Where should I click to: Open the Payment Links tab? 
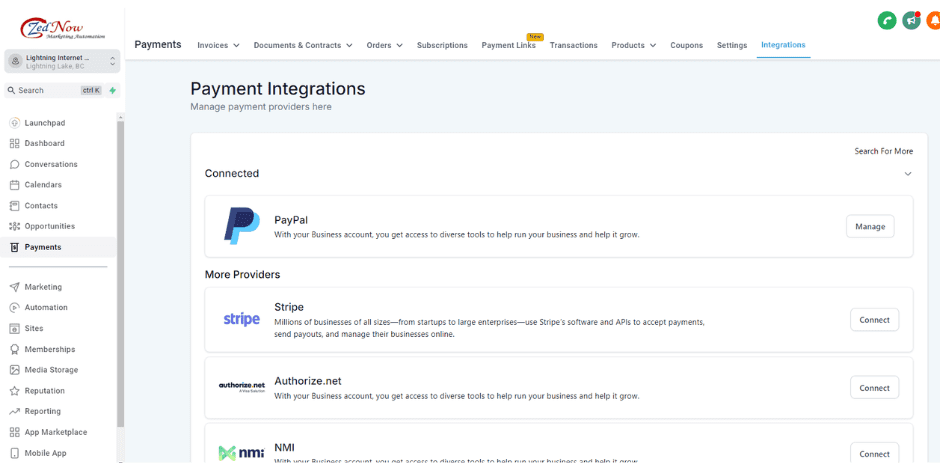[508, 46]
